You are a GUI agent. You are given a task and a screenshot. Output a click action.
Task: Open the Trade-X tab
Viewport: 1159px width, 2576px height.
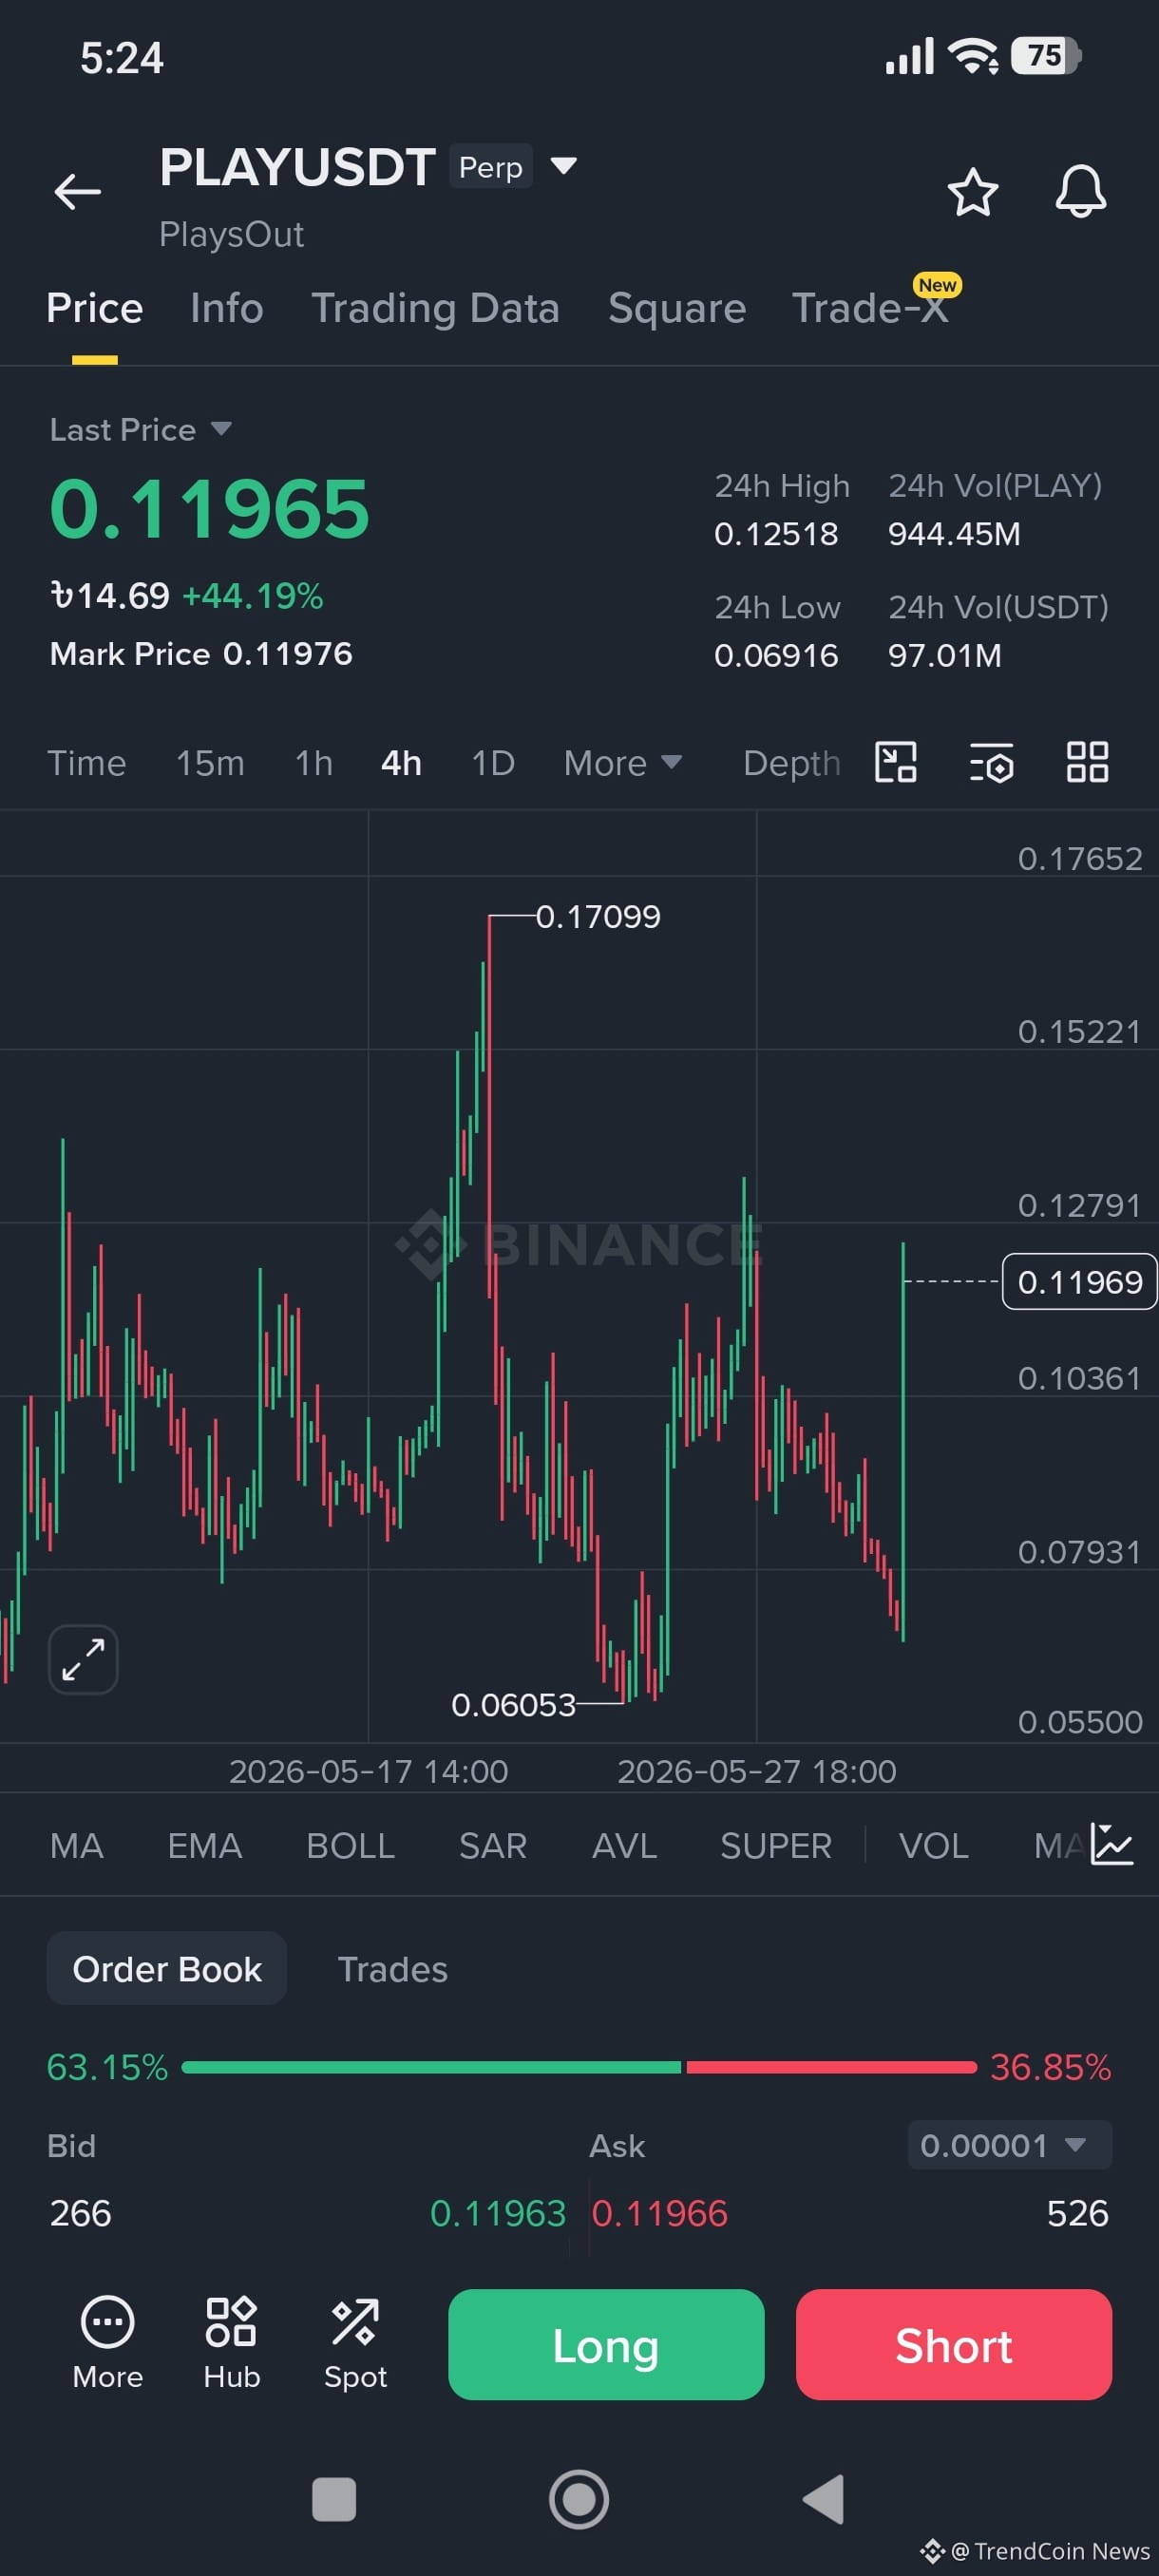pyautogui.click(x=870, y=308)
